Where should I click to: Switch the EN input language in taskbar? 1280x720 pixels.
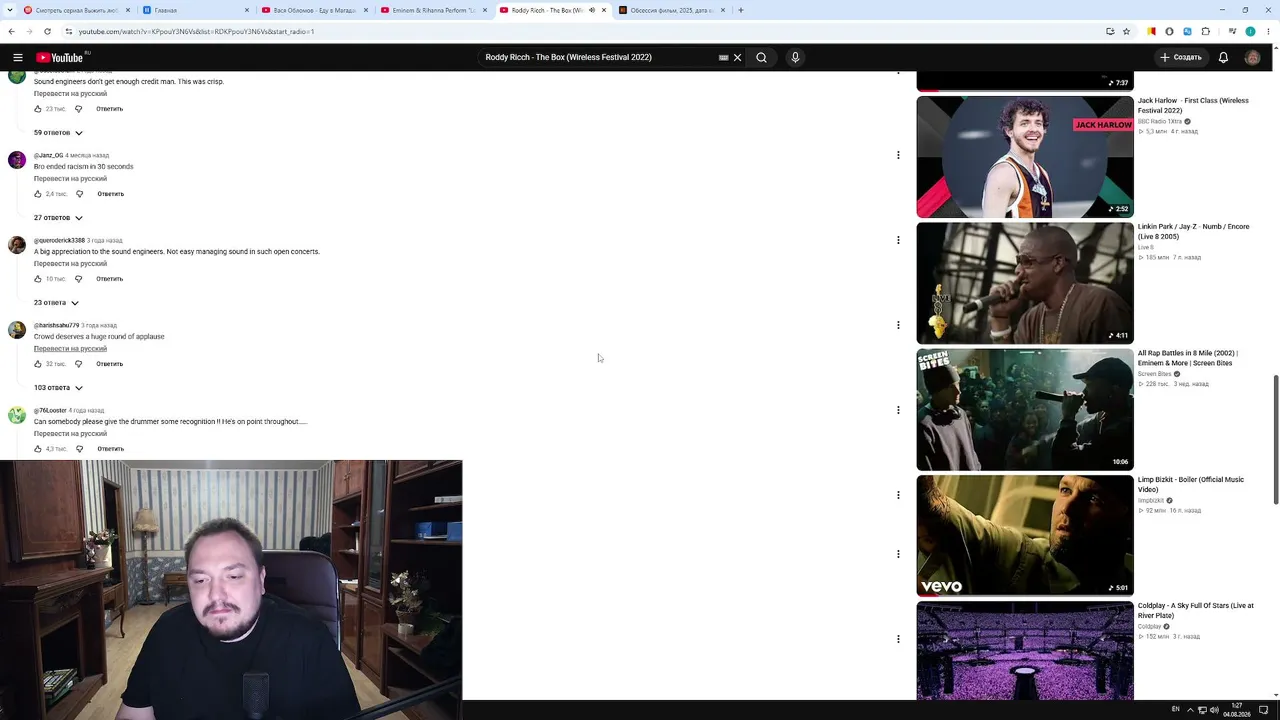point(1176,710)
